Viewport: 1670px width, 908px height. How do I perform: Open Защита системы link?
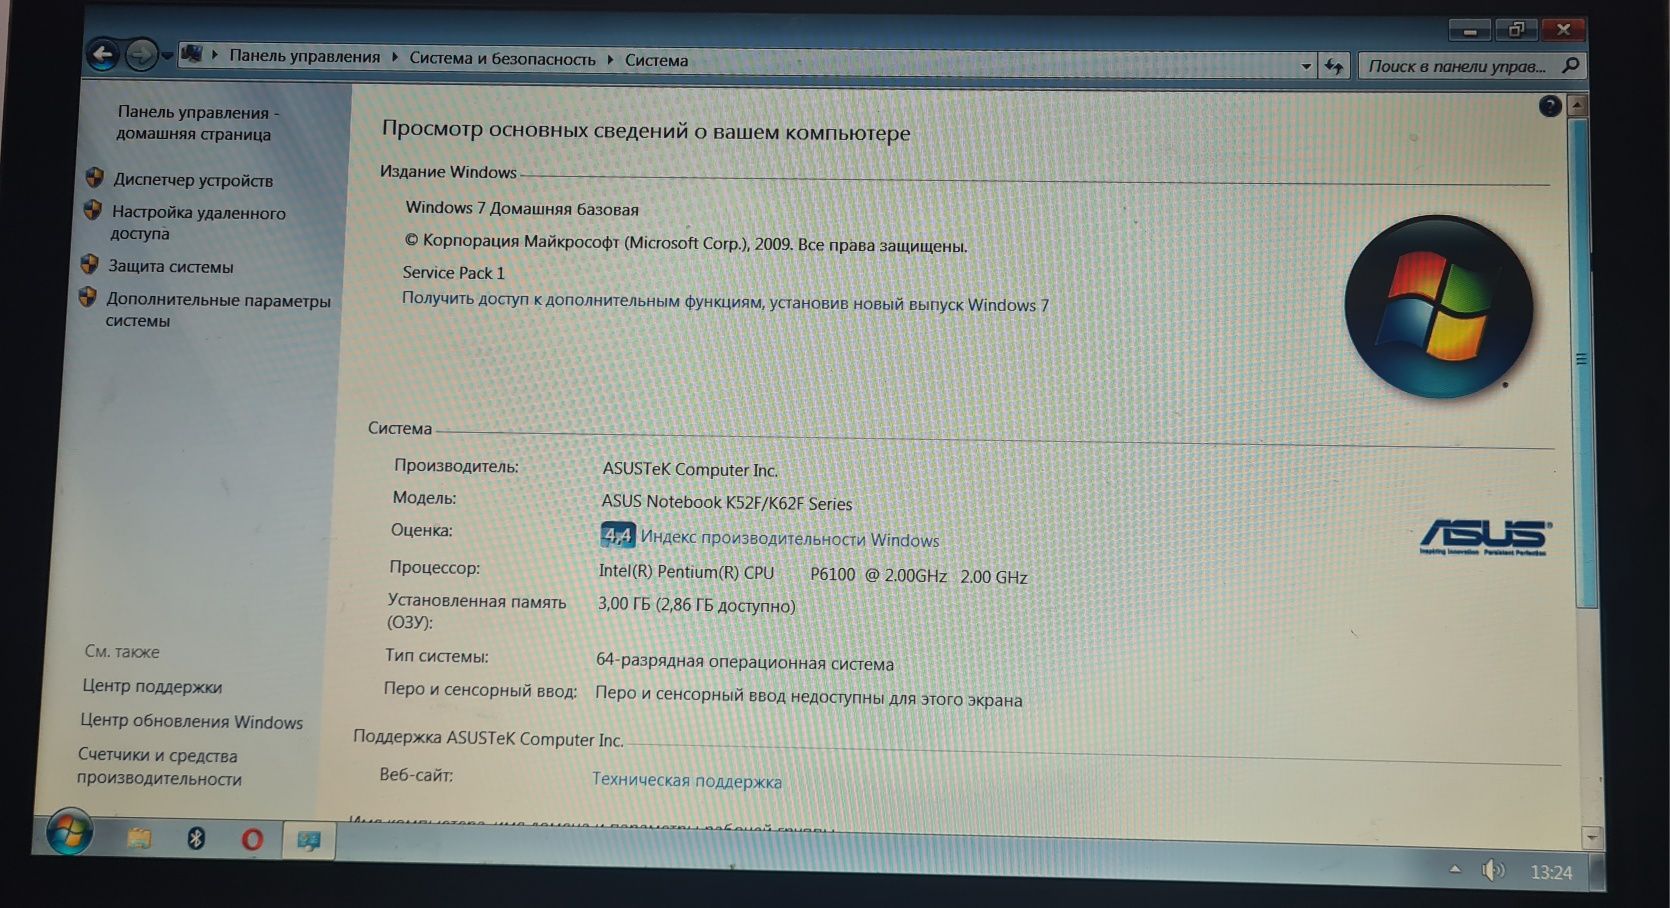click(x=170, y=267)
